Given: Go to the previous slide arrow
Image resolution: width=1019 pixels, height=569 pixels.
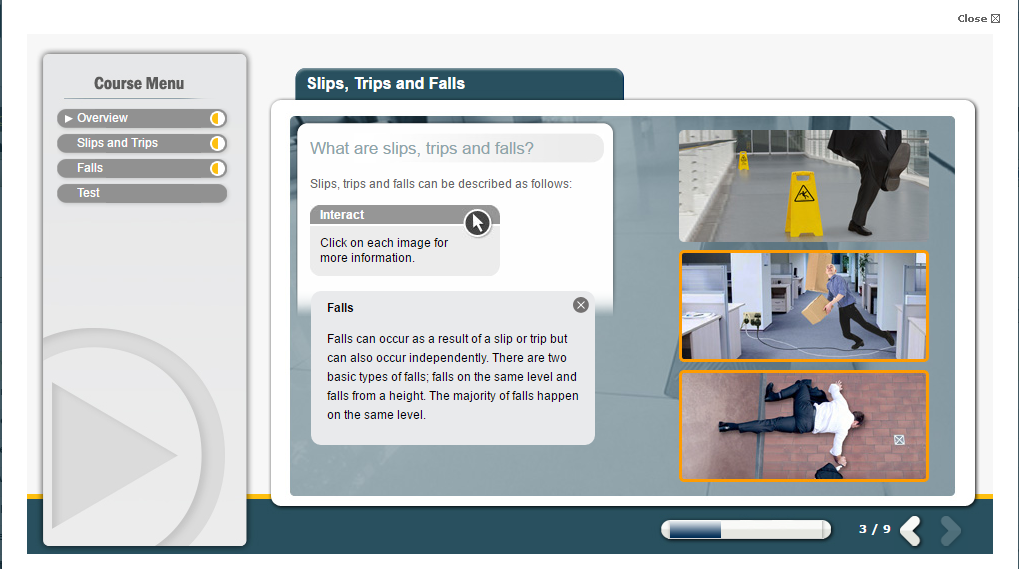Looking at the screenshot, I should [x=911, y=530].
